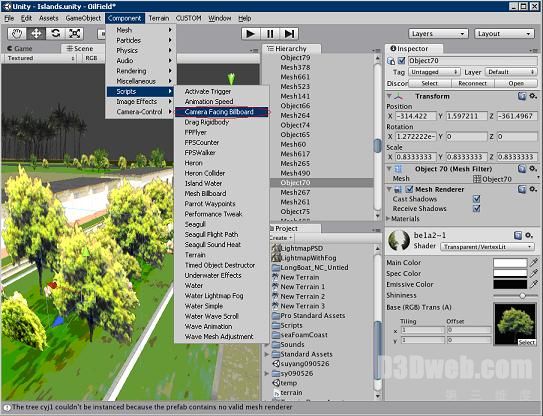Open Mesh Renderer gear settings
The width and height of the screenshot is (543, 416).
533,189
